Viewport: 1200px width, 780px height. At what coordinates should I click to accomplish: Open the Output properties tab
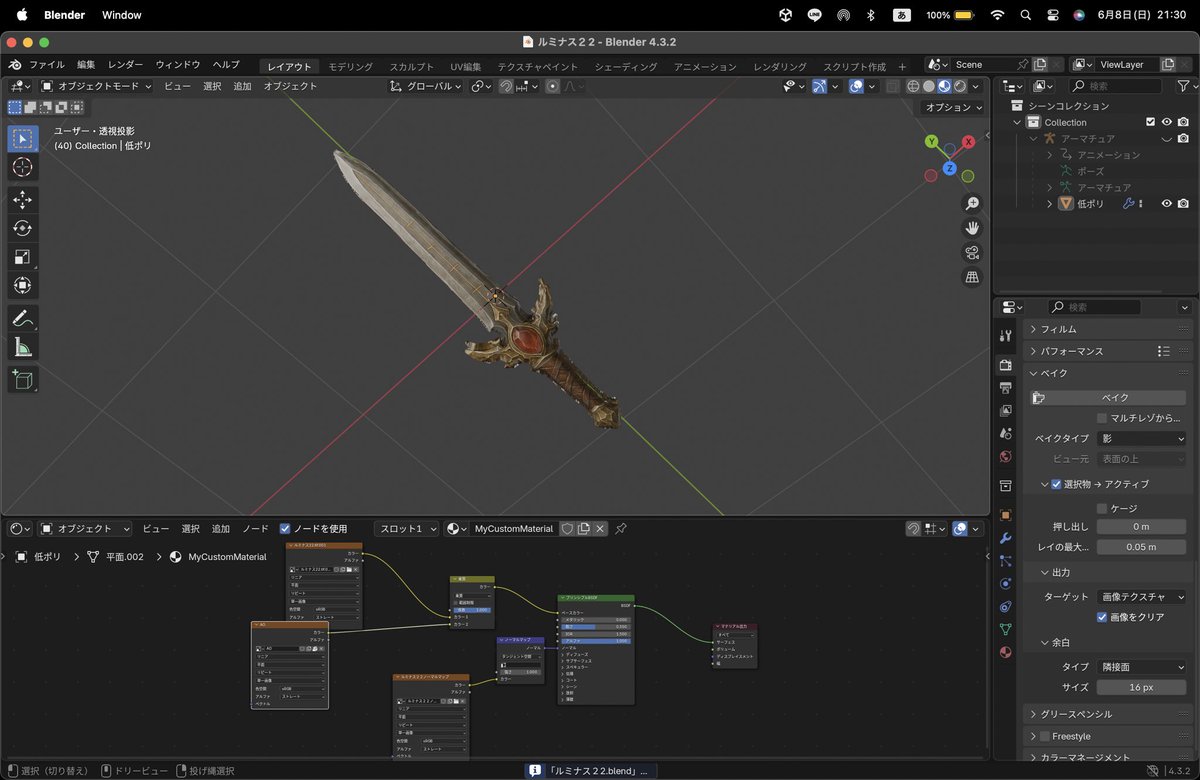[x=1006, y=387]
